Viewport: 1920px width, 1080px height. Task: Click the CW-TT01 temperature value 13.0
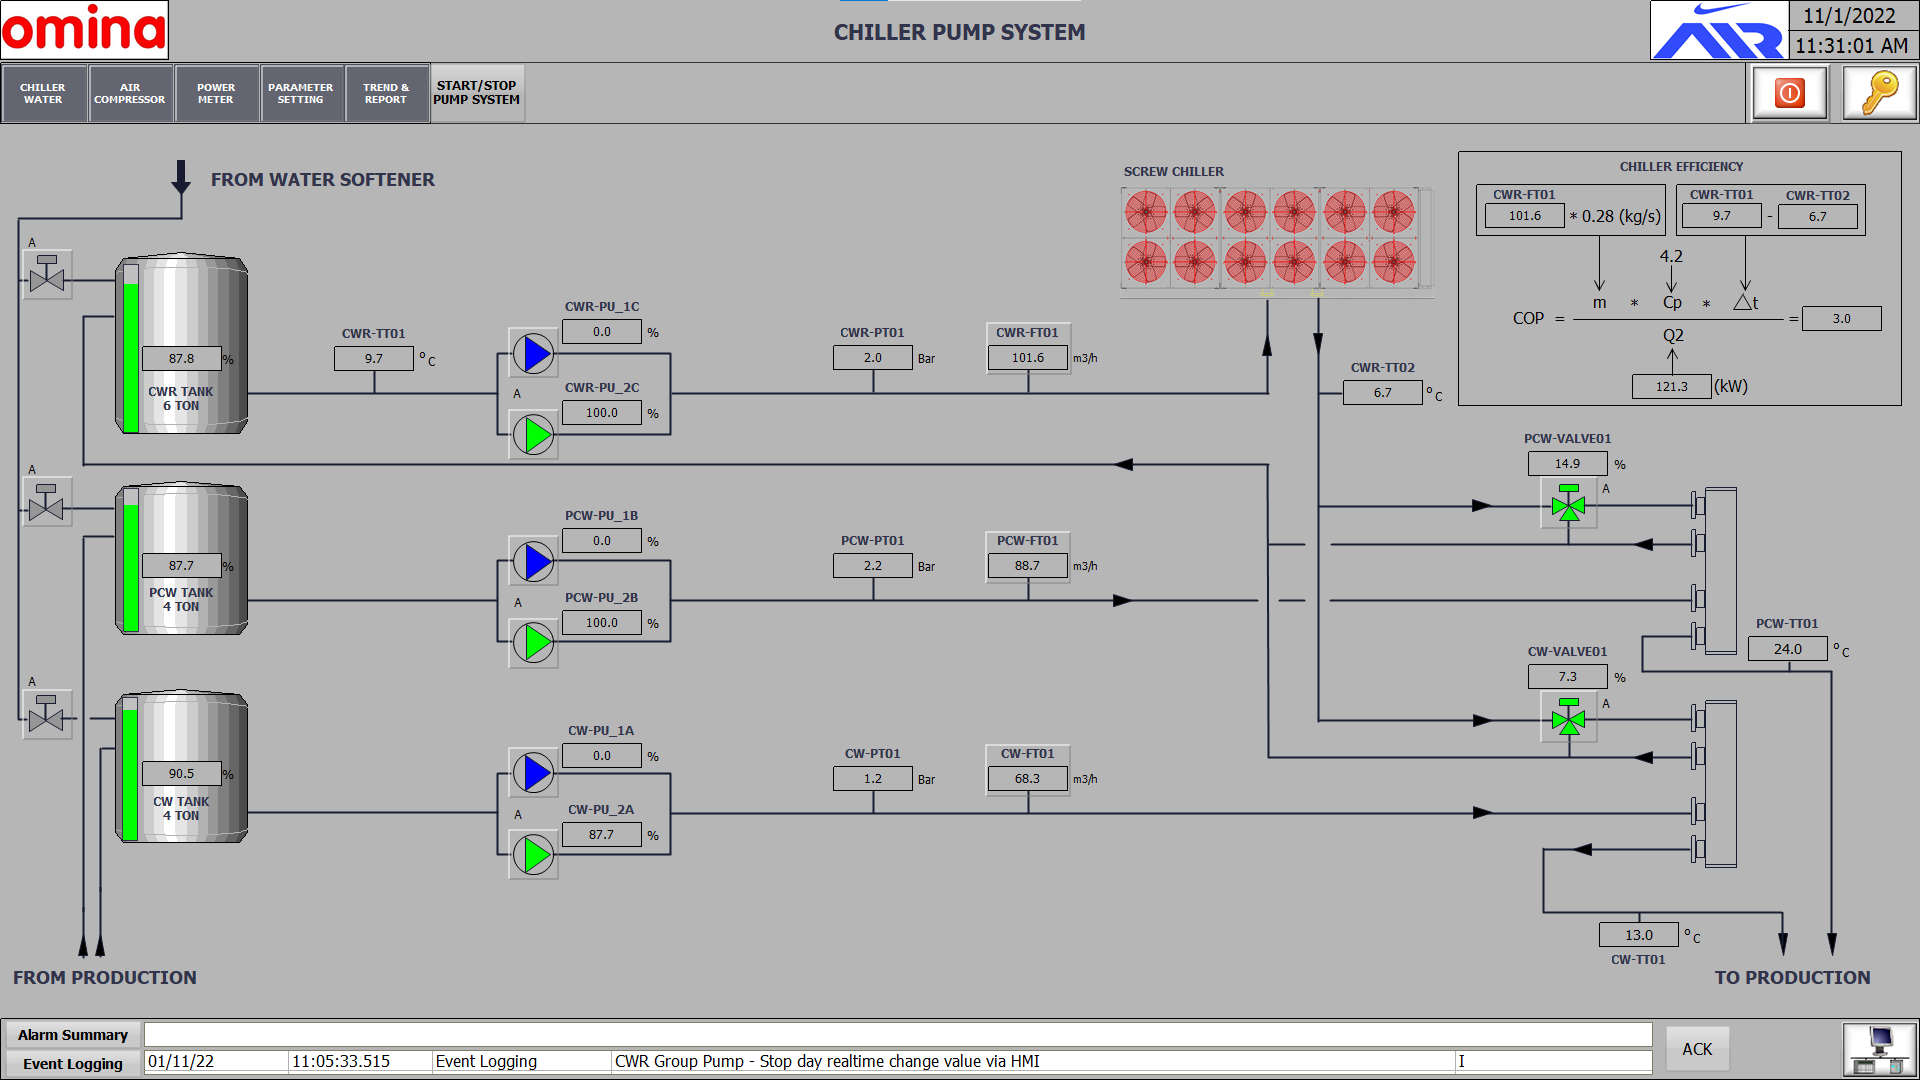point(1639,935)
